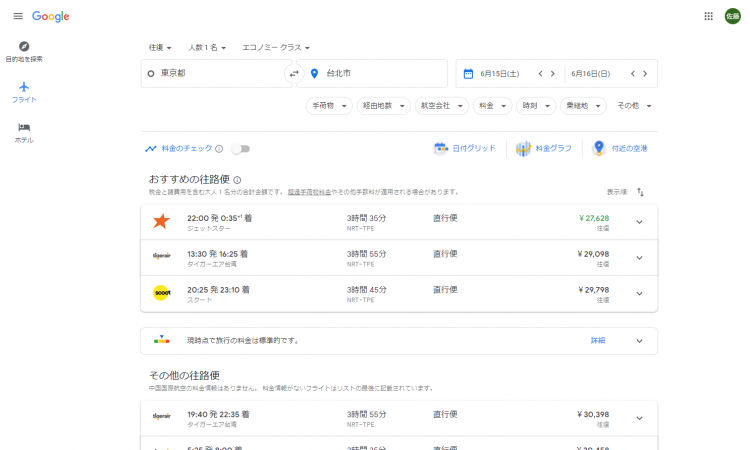Open the エコノミークラス class dropdown

[276, 47]
